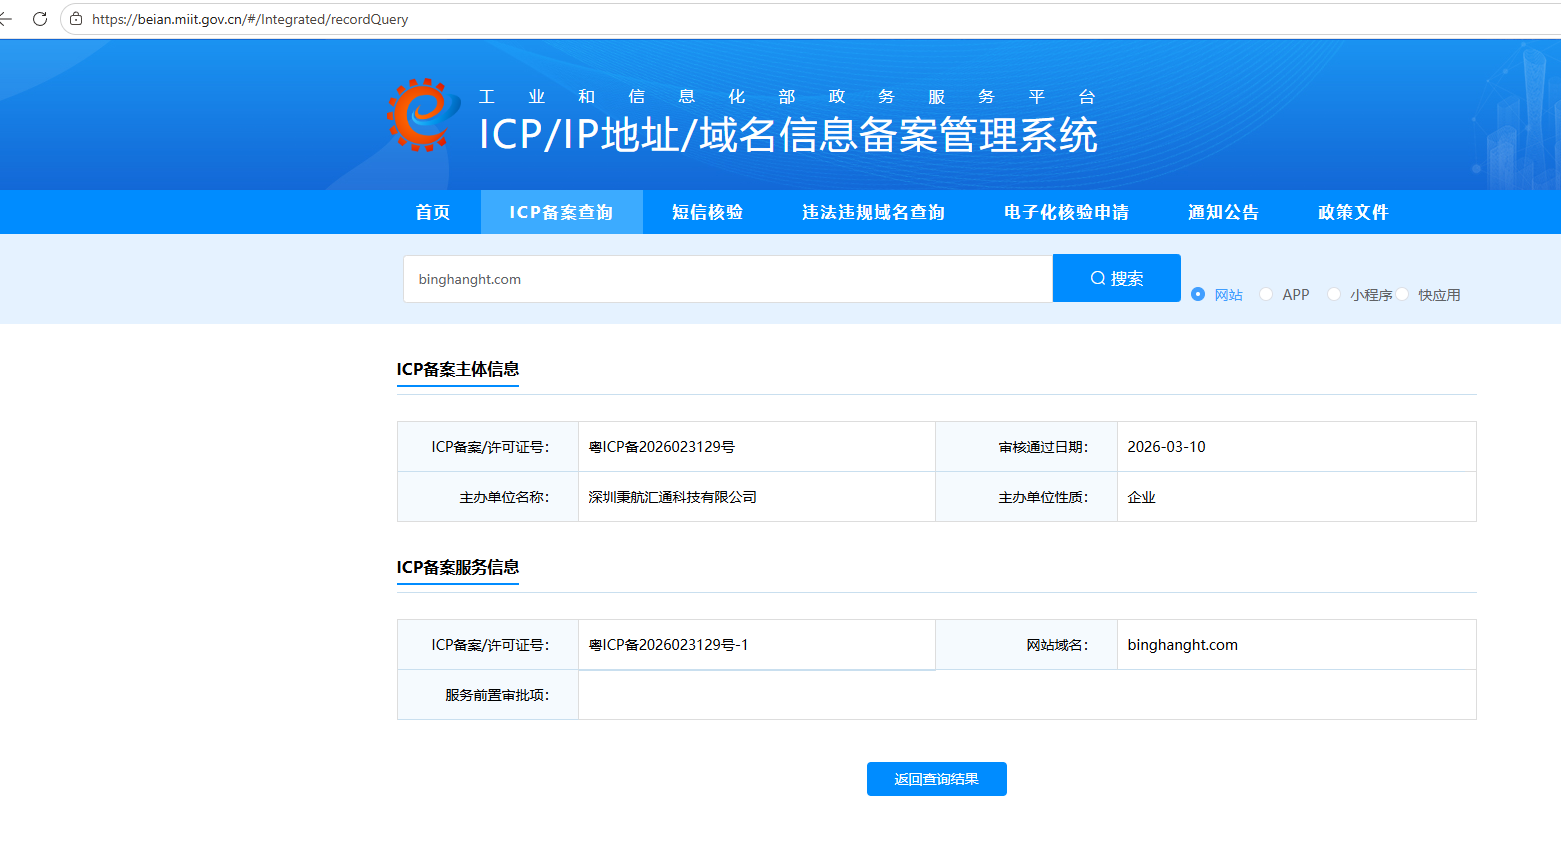Open the 通知公告 section

point(1223,211)
